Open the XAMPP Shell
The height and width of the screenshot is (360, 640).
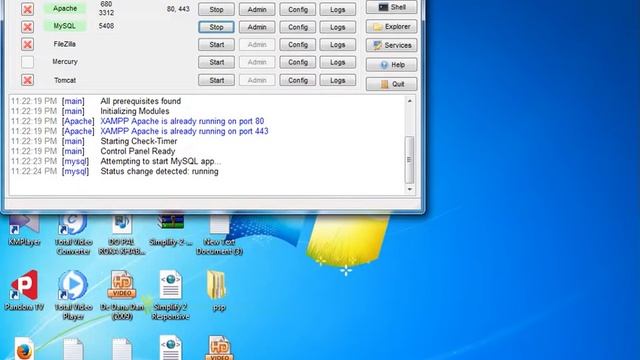coord(391,7)
